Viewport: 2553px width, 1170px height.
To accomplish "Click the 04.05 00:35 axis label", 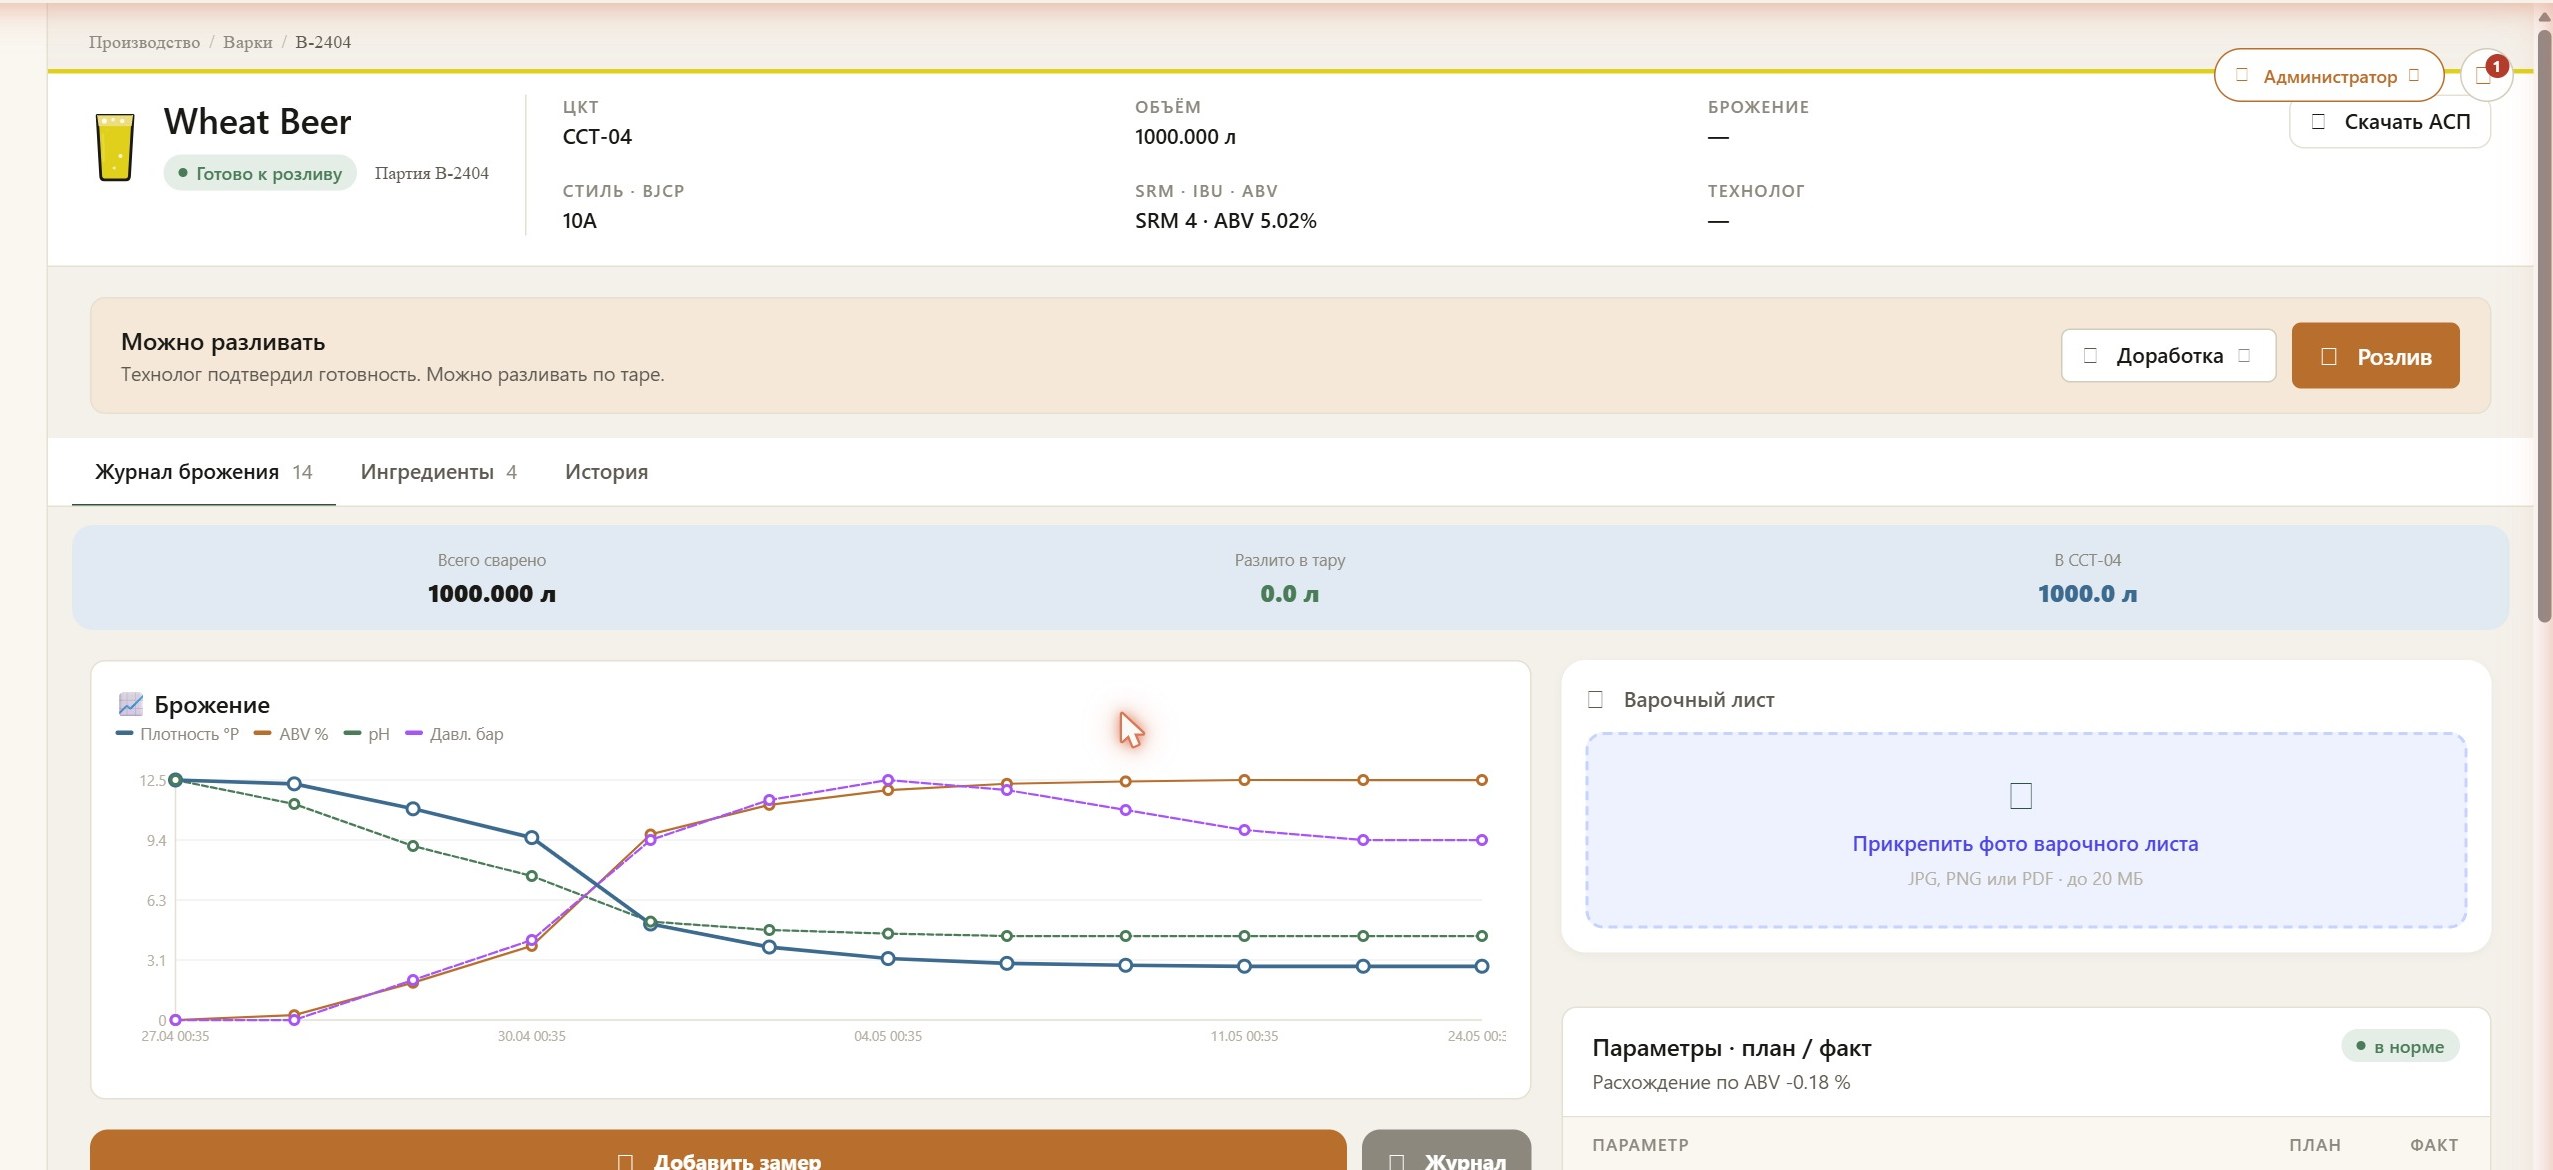I will coord(888,1036).
